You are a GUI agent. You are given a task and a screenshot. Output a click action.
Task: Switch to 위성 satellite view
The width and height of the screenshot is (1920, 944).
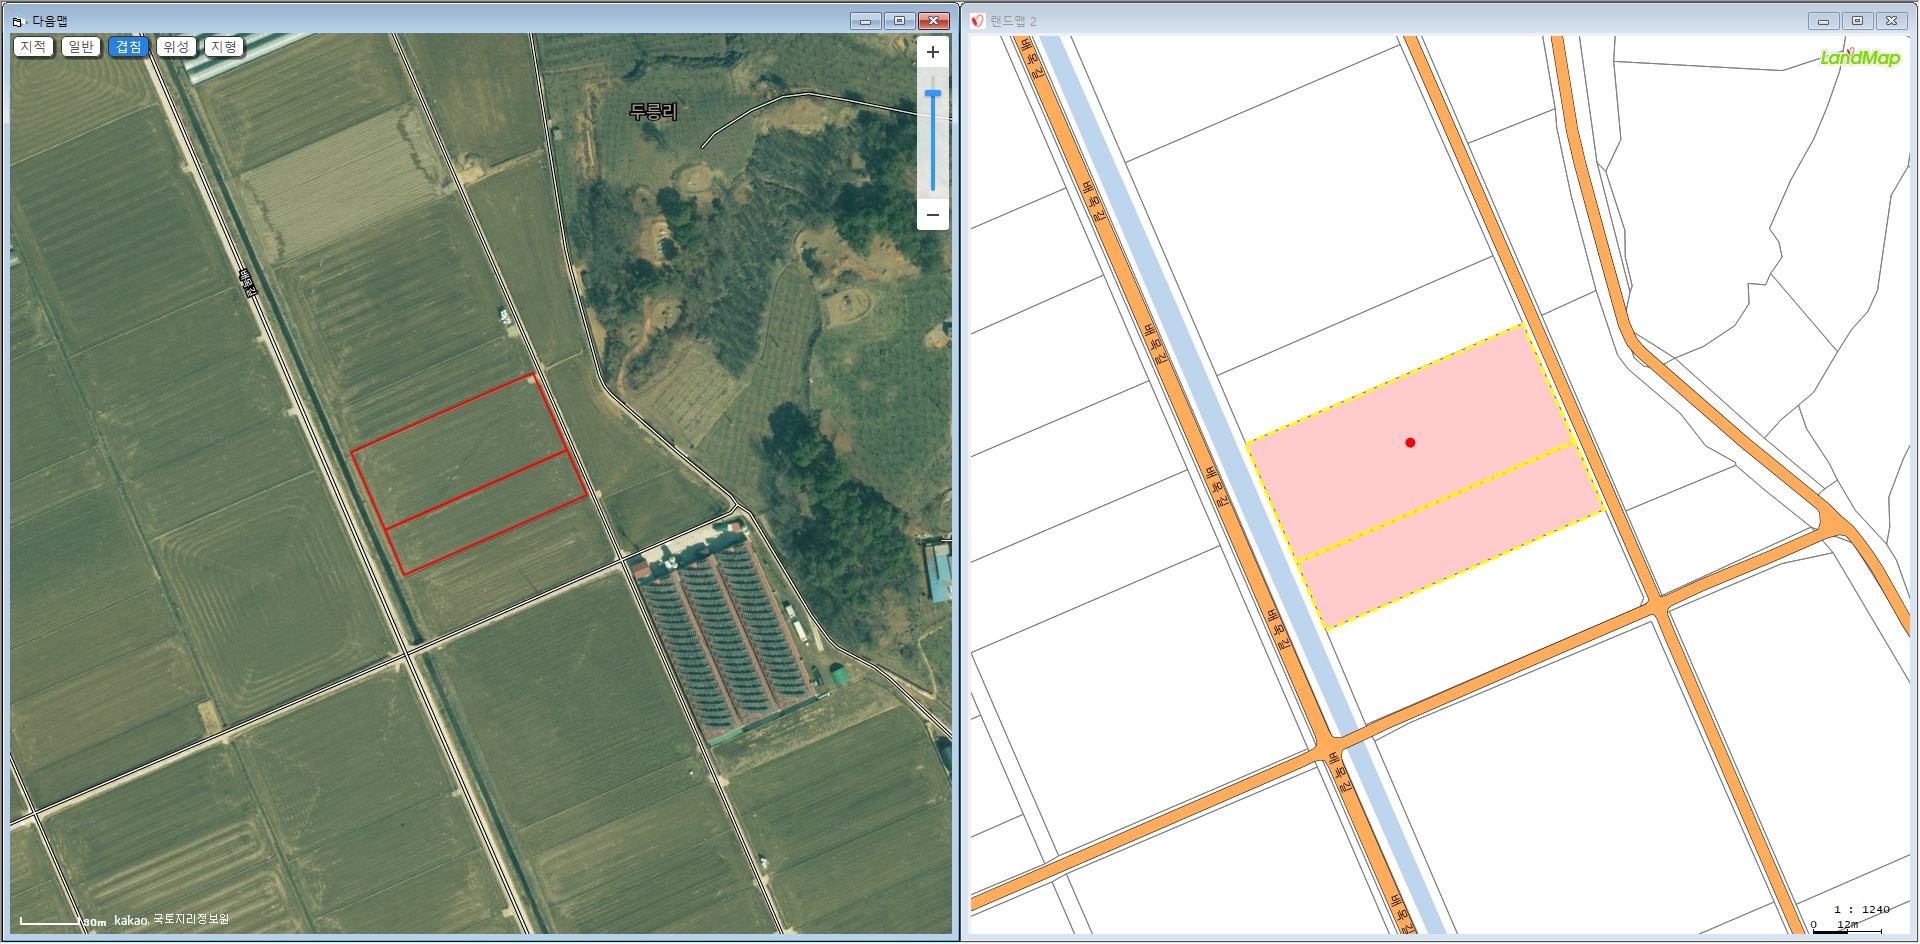[176, 47]
